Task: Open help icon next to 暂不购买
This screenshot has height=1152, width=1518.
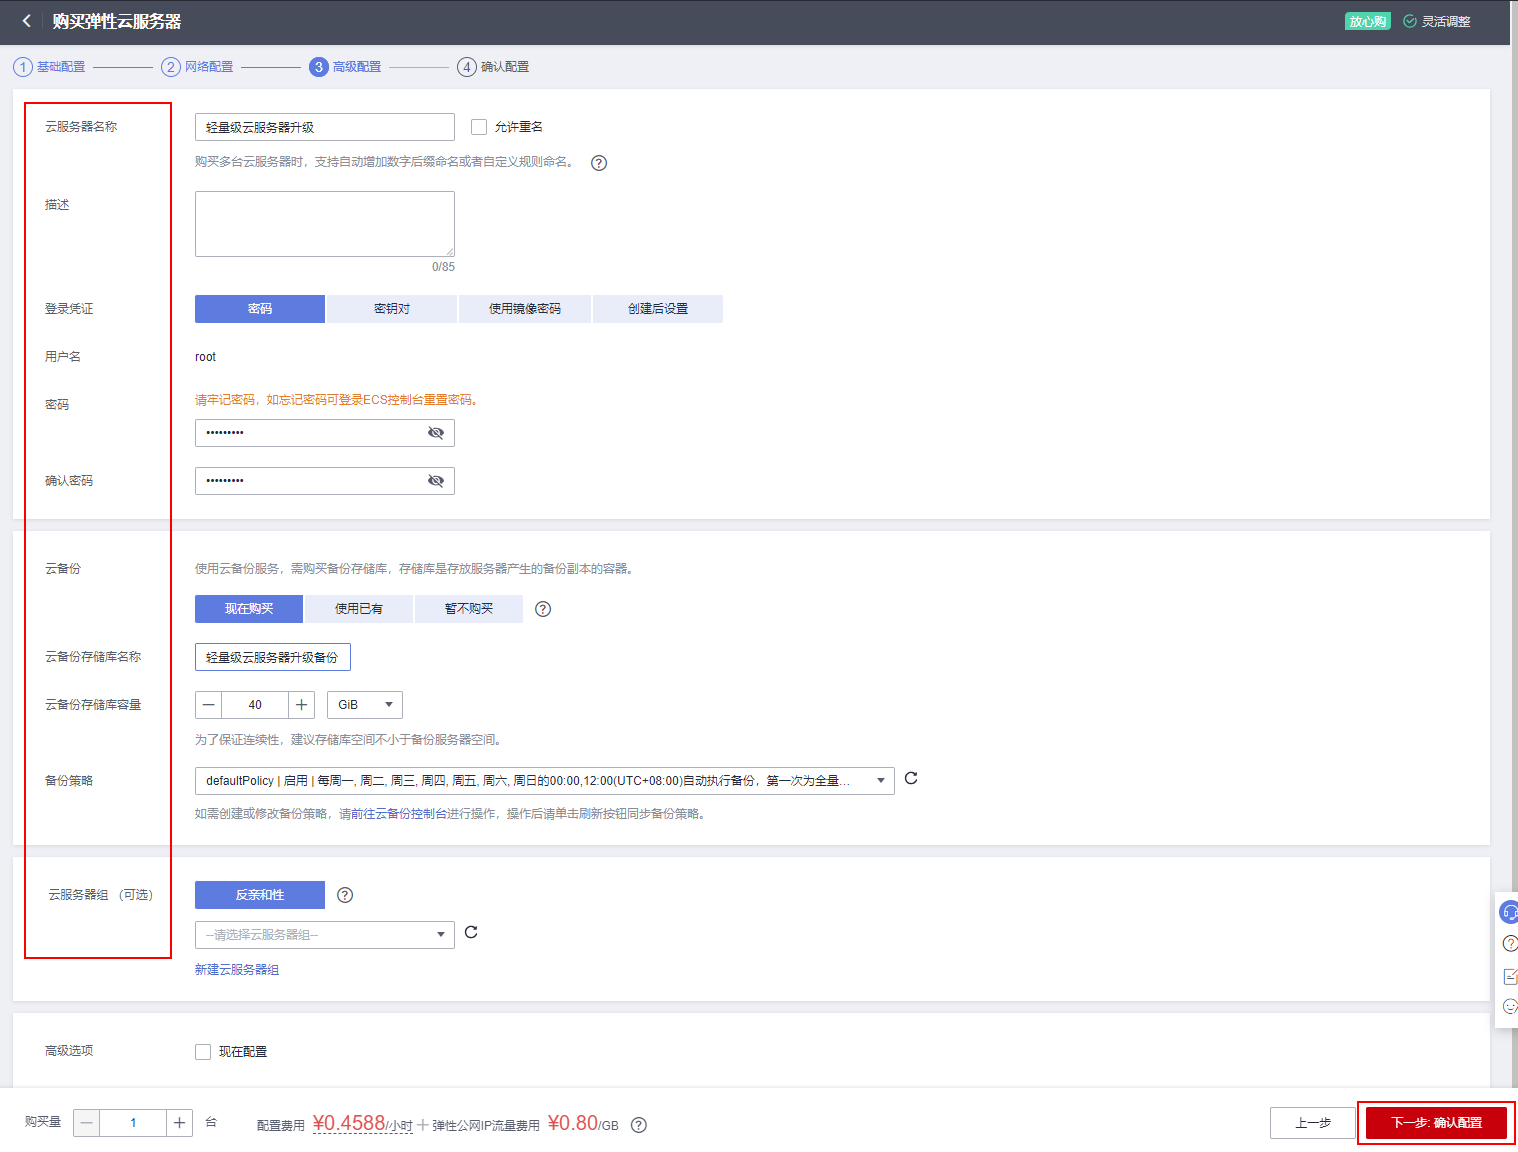Action: [543, 609]
